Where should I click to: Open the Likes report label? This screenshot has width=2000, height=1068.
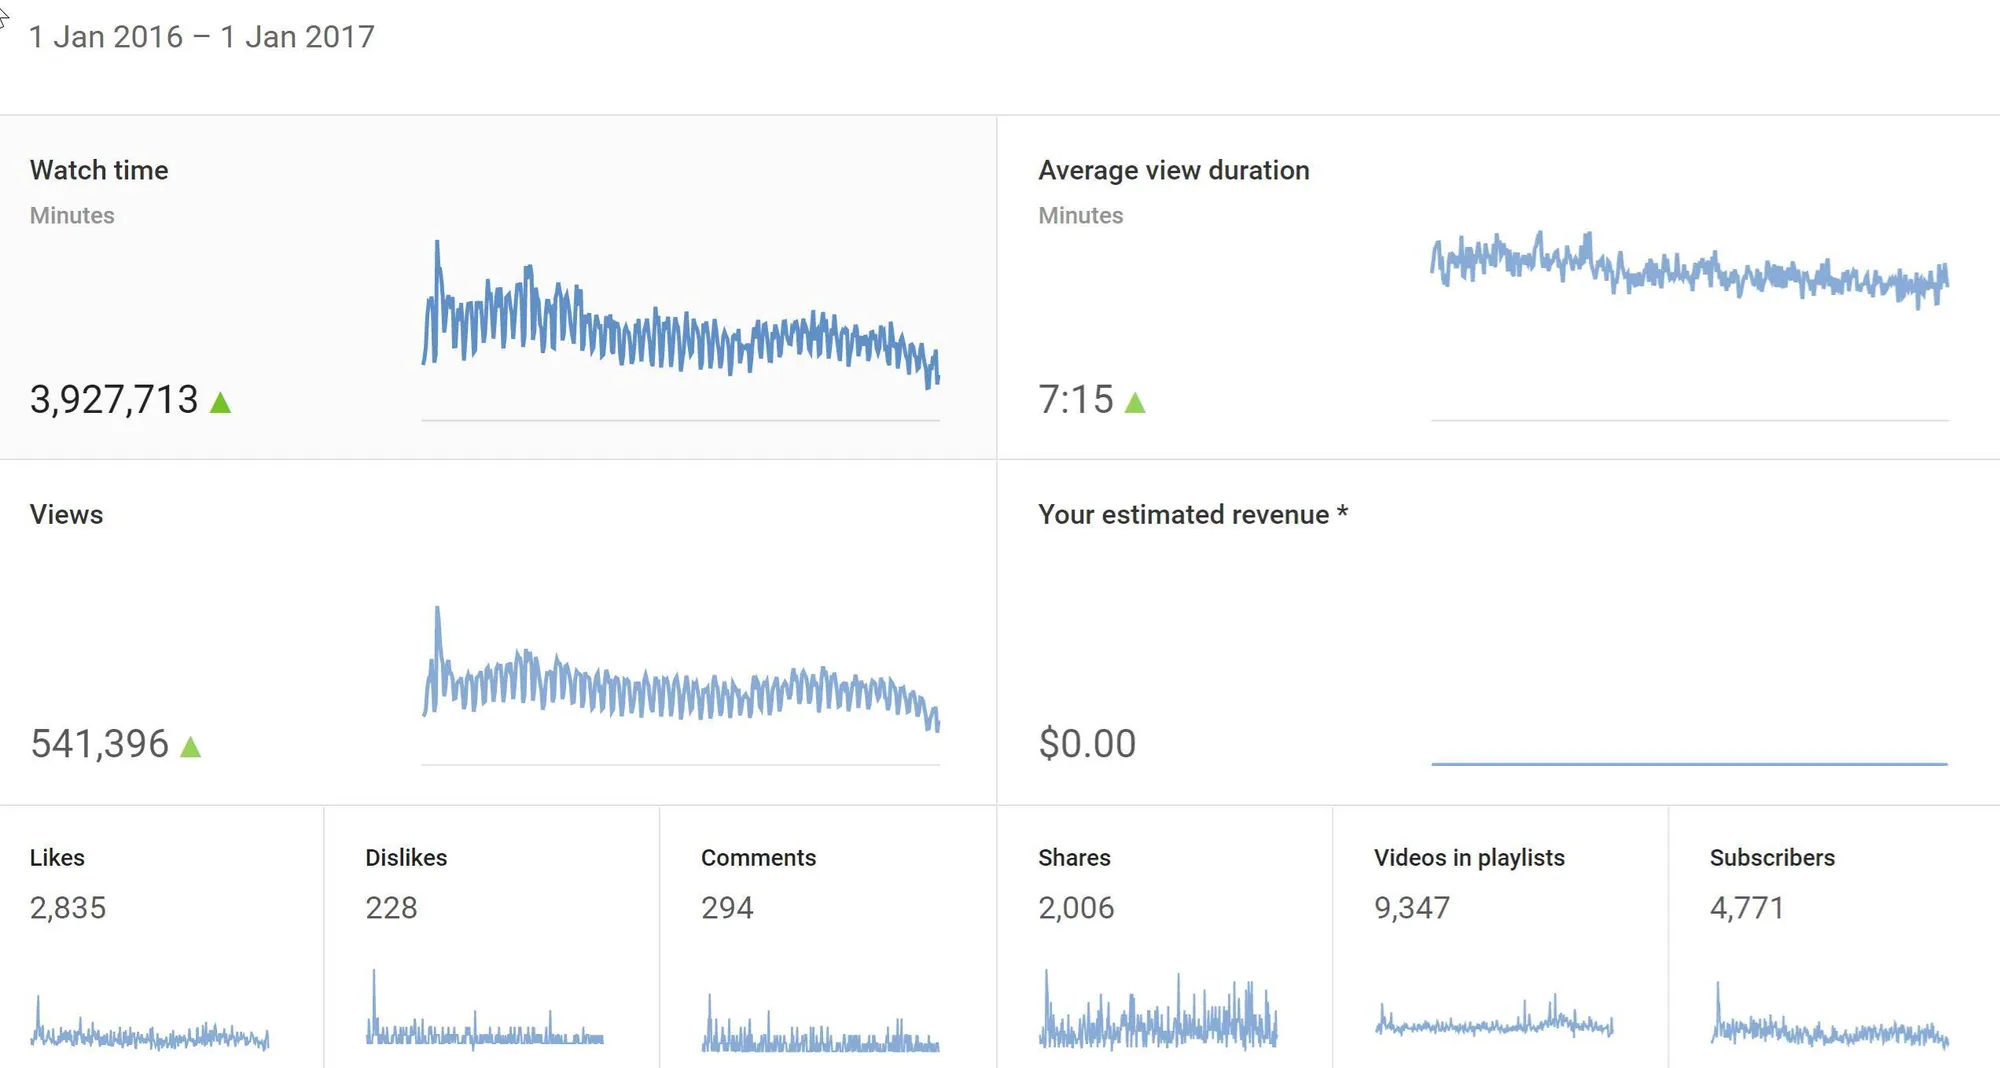(x=57, y=858)
